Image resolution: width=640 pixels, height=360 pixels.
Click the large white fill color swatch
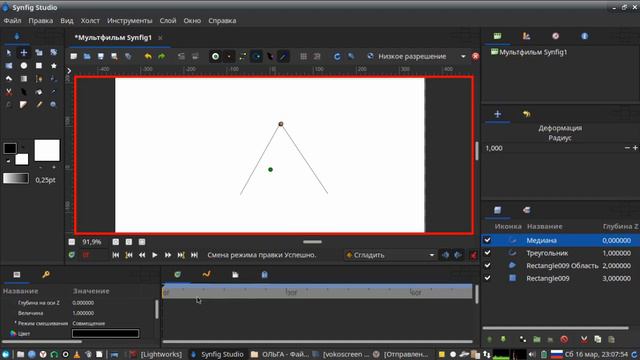pos(47,150)
